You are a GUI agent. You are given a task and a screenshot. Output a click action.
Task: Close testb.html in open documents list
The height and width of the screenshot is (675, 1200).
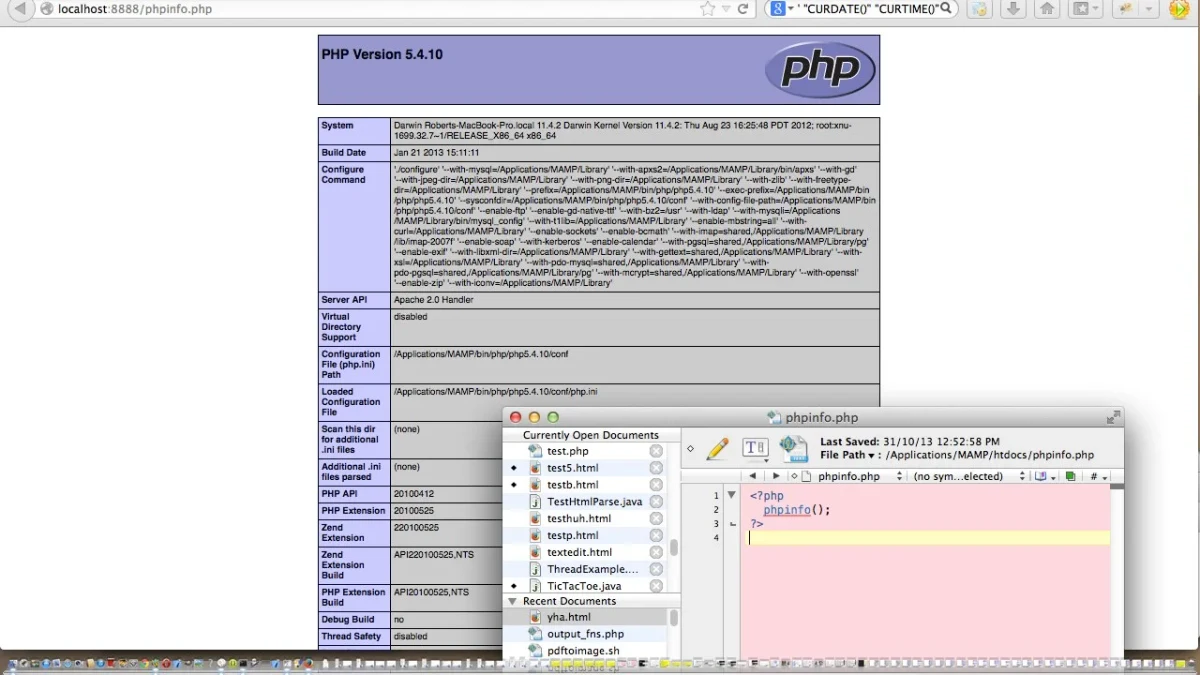click(656, 485)
